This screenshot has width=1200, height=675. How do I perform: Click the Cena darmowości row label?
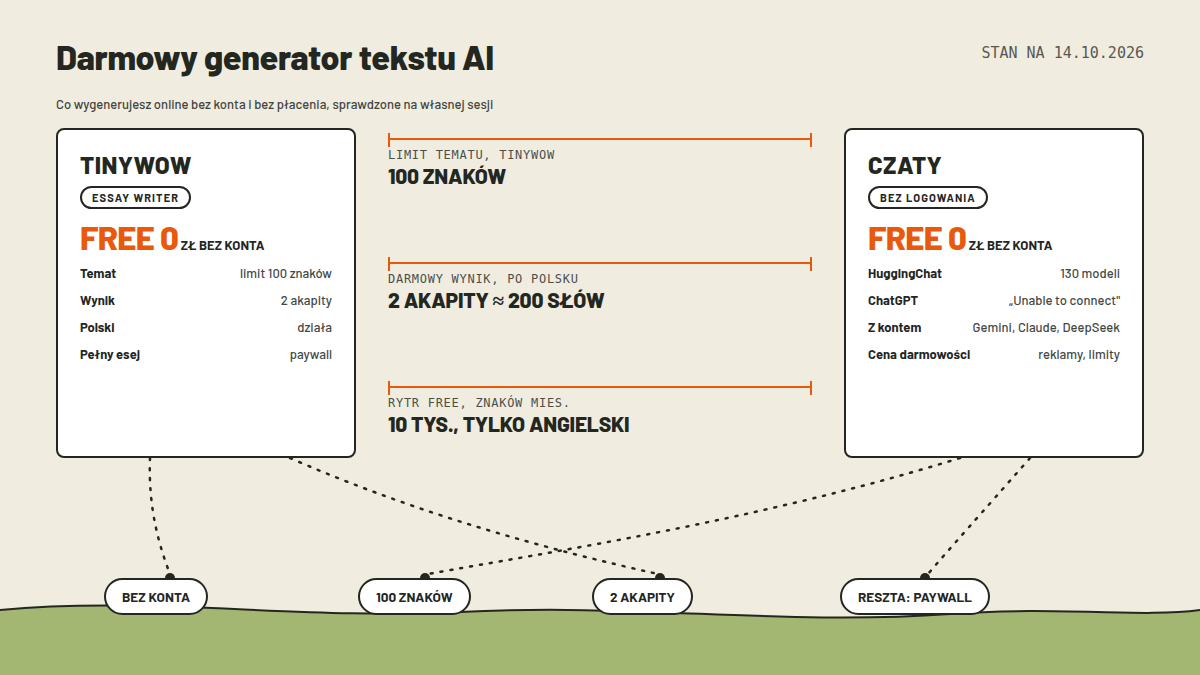[919, 355]
